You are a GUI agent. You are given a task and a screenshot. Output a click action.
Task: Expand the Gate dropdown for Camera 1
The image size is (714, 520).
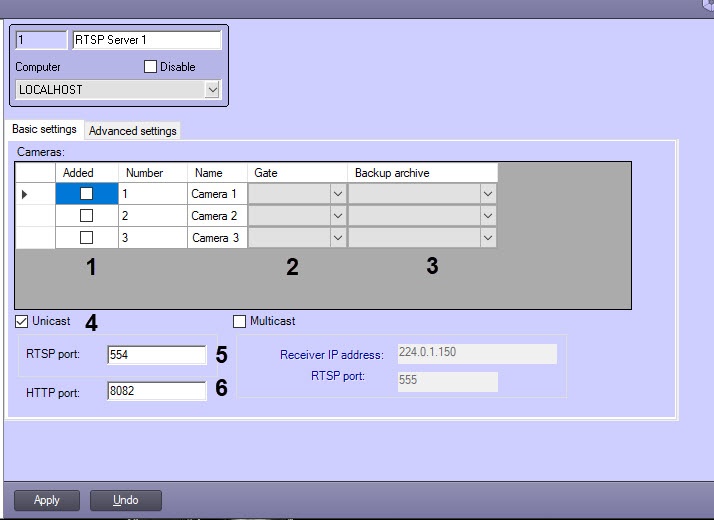point(337,194)
